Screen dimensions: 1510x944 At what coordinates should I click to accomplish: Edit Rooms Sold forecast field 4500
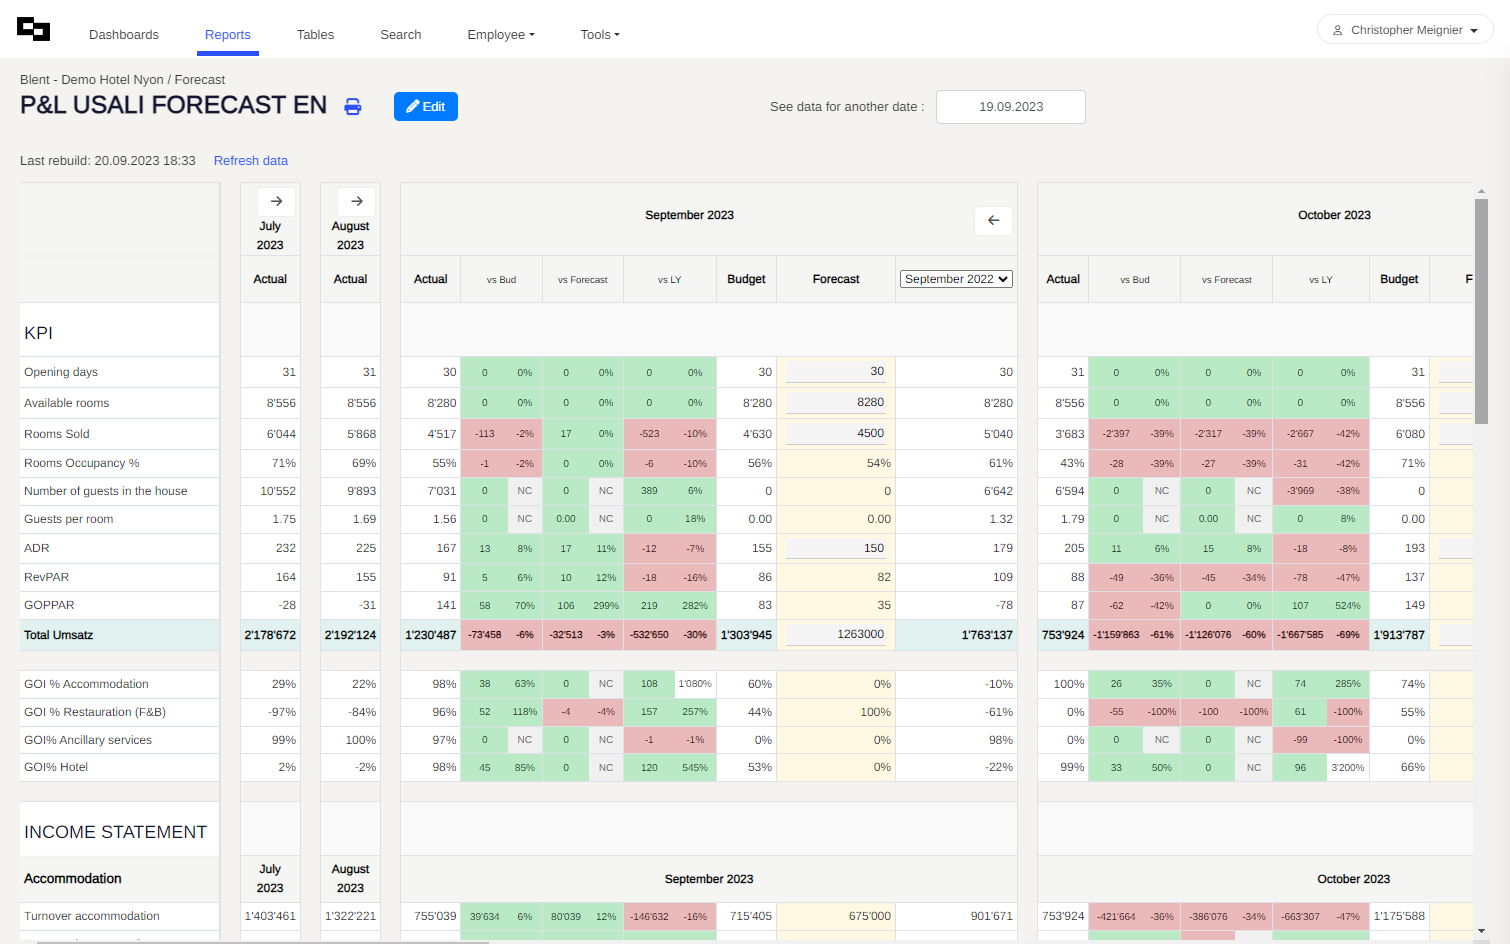coord(836,434)
